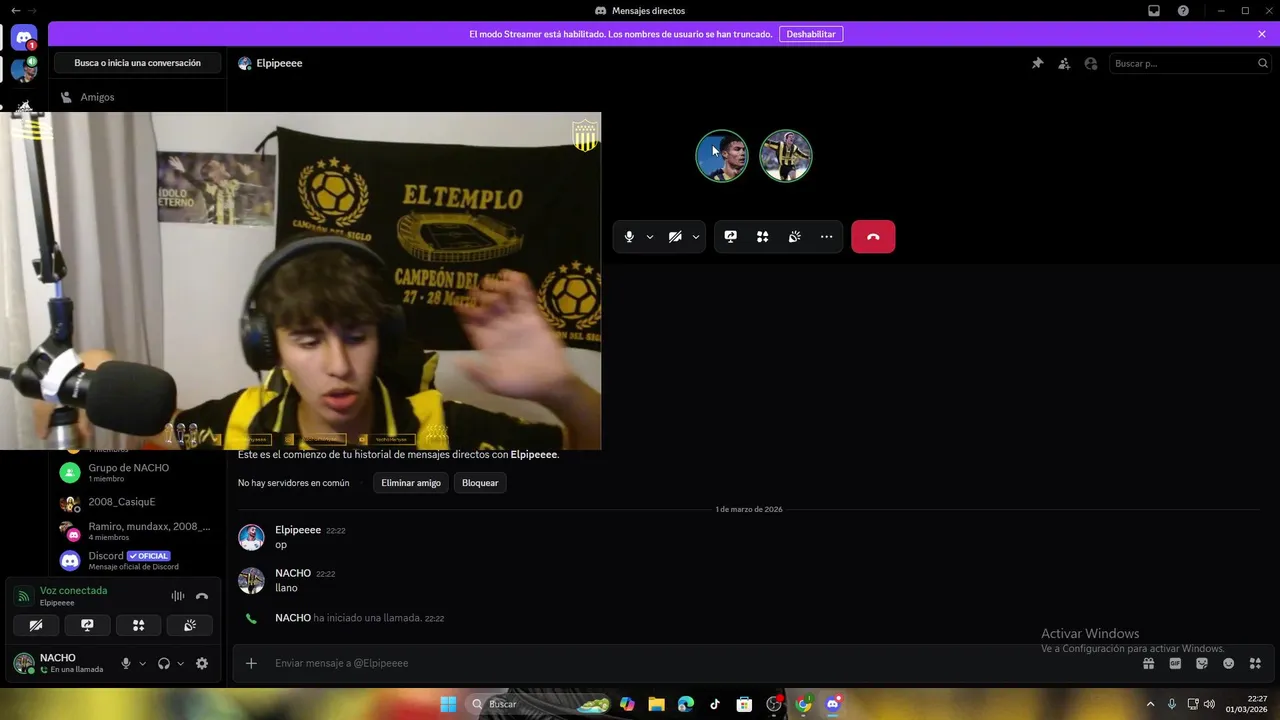1280x720 pixels.
Task: Open Ramiro, mundaxx group conversation
Action: tap(137, 531)
